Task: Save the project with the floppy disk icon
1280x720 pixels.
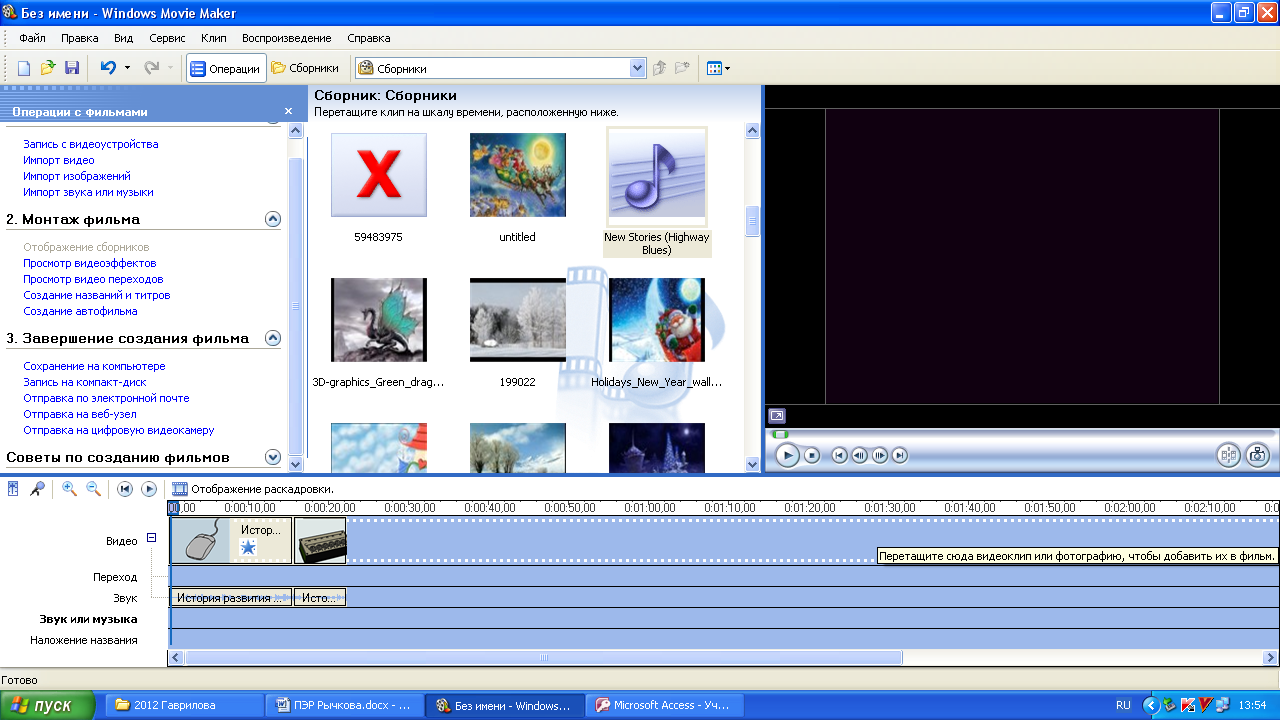Action: click(72, 68)
